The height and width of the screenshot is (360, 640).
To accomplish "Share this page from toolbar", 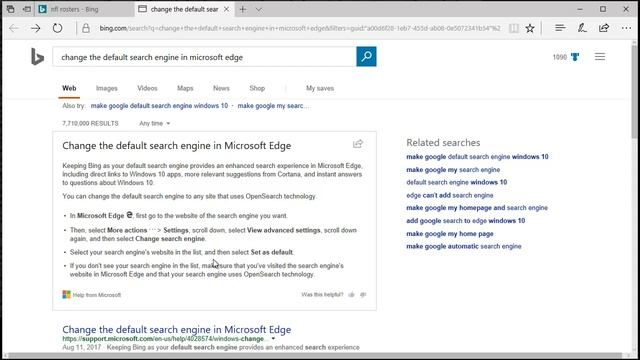I will (604, 28).
